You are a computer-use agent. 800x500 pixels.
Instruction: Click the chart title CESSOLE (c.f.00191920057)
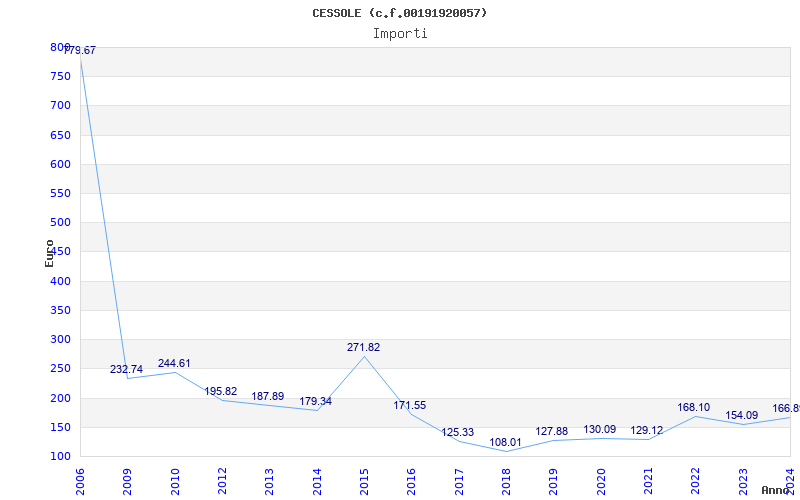pyautogui.click(x=399, y=13)
